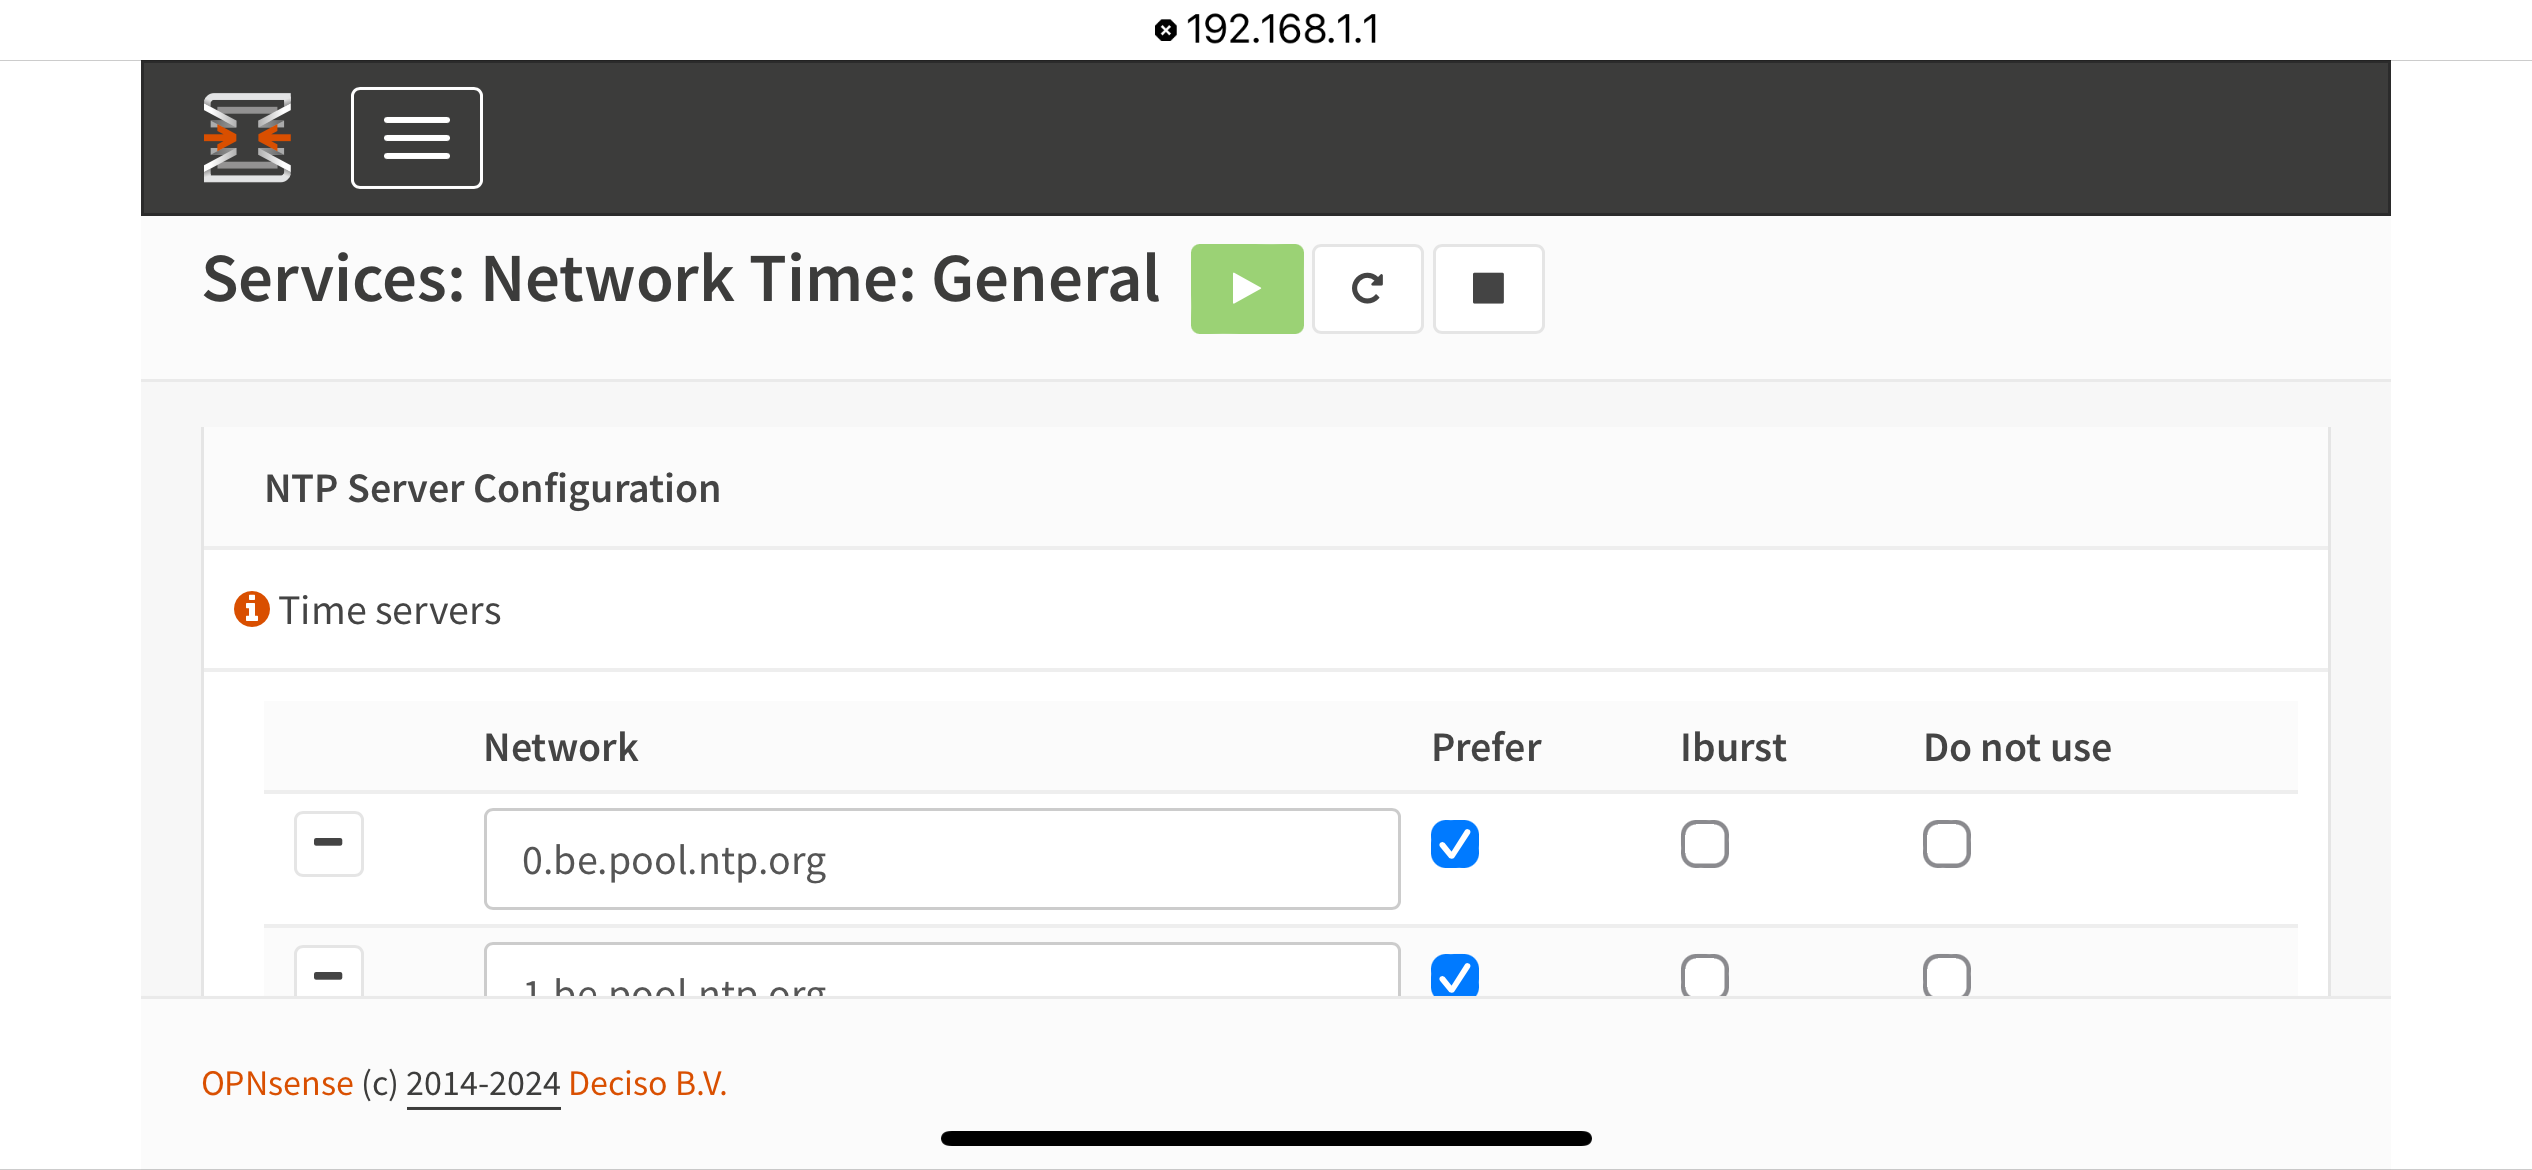The width and height of the screenshot is (2532, 1170).
Task: Click the OPNsense logo icon
Action: click(x=247, y=138)
